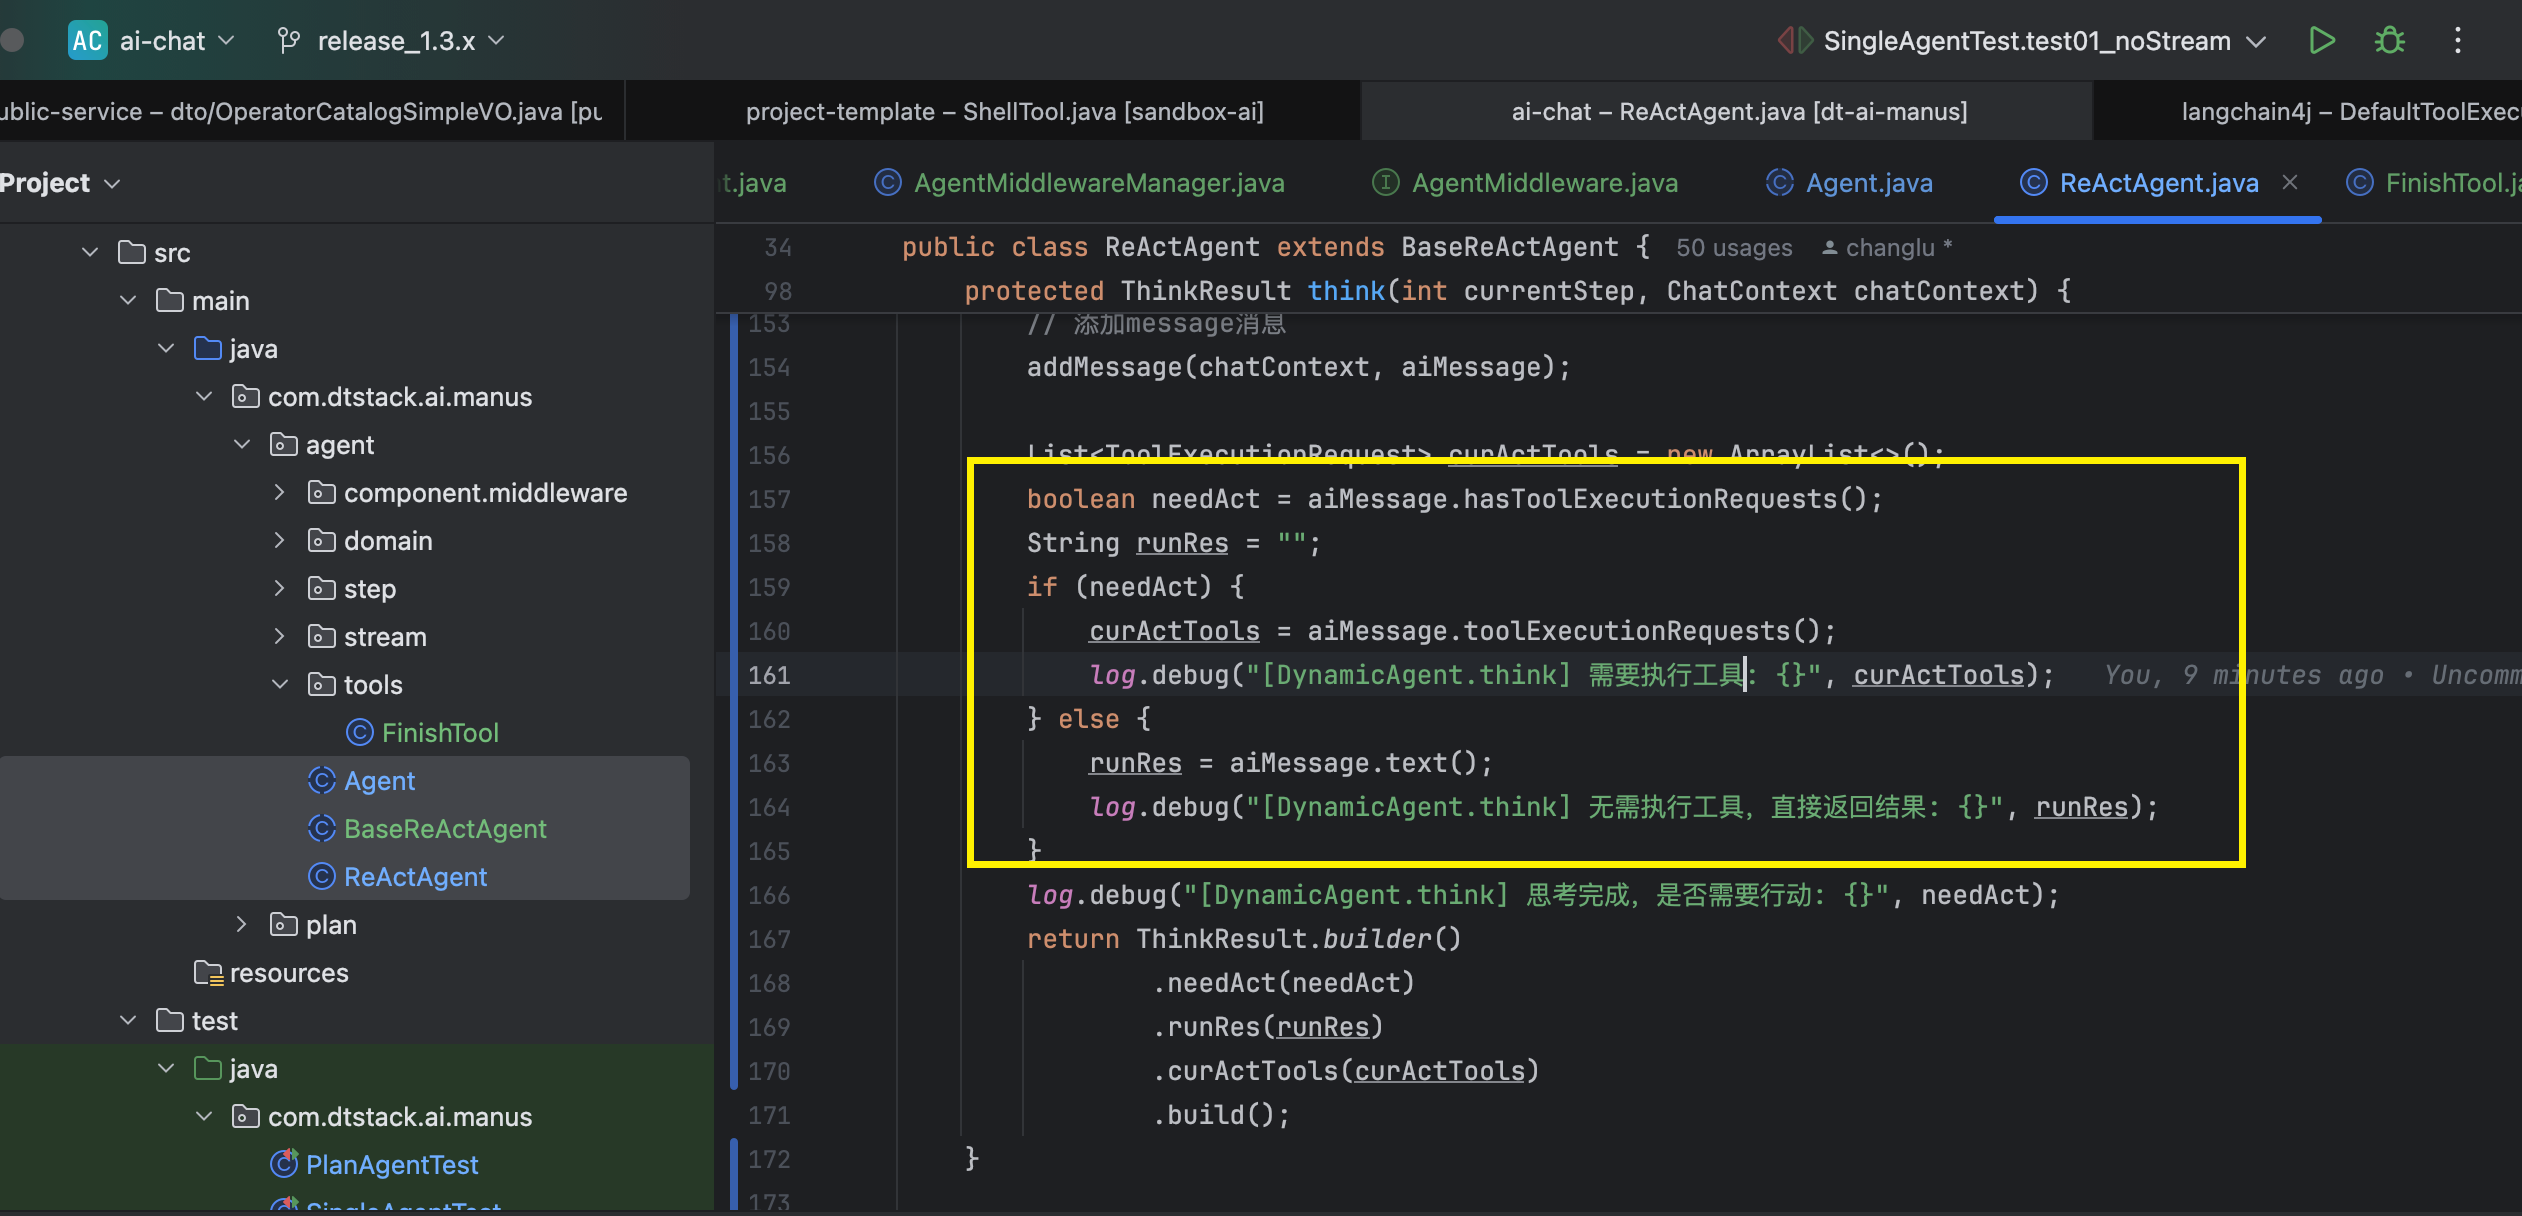Viewport: 2522px width, 1216px height.
Task: Click the BaseReActAgent class icon in tree
Action: pos(321,829)
